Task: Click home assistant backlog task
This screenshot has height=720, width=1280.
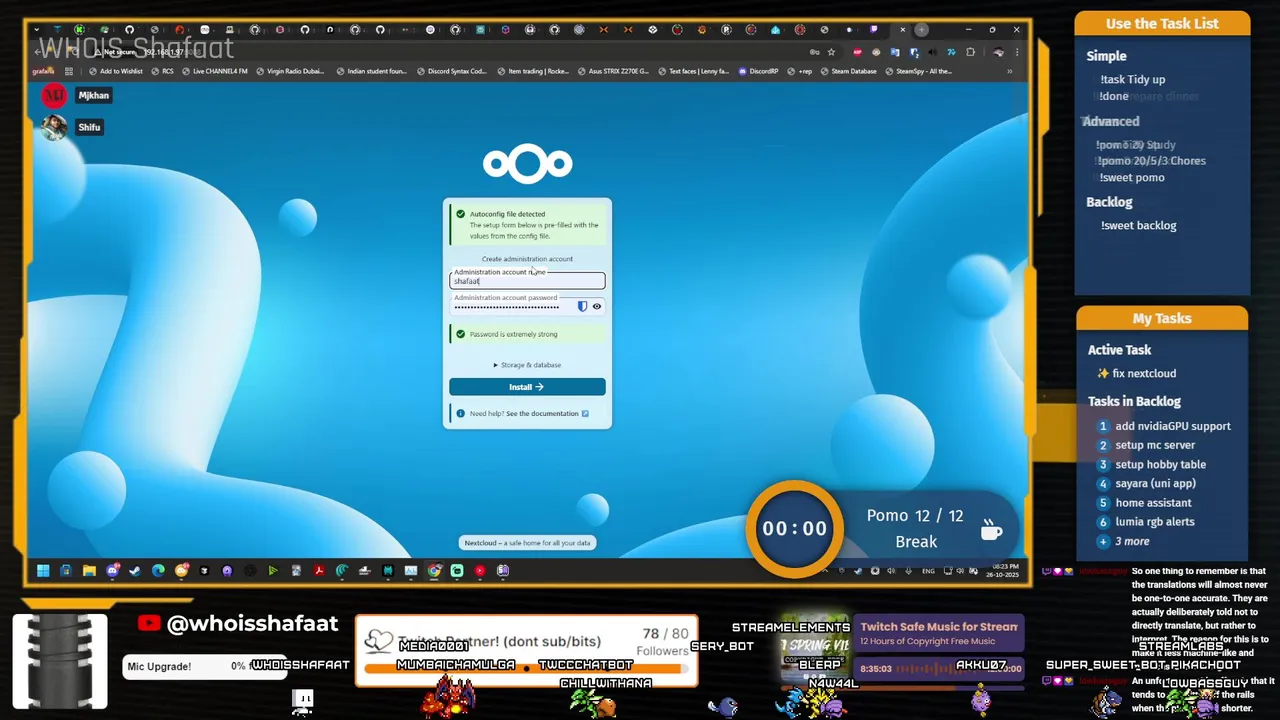Action: pos(1153,503)
